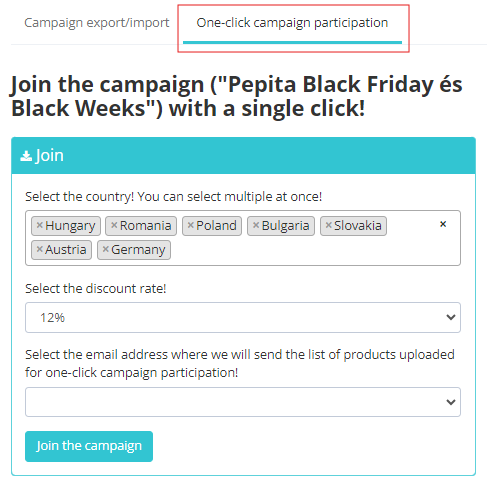Remove Poland tag via its x icon

(190, 225)
